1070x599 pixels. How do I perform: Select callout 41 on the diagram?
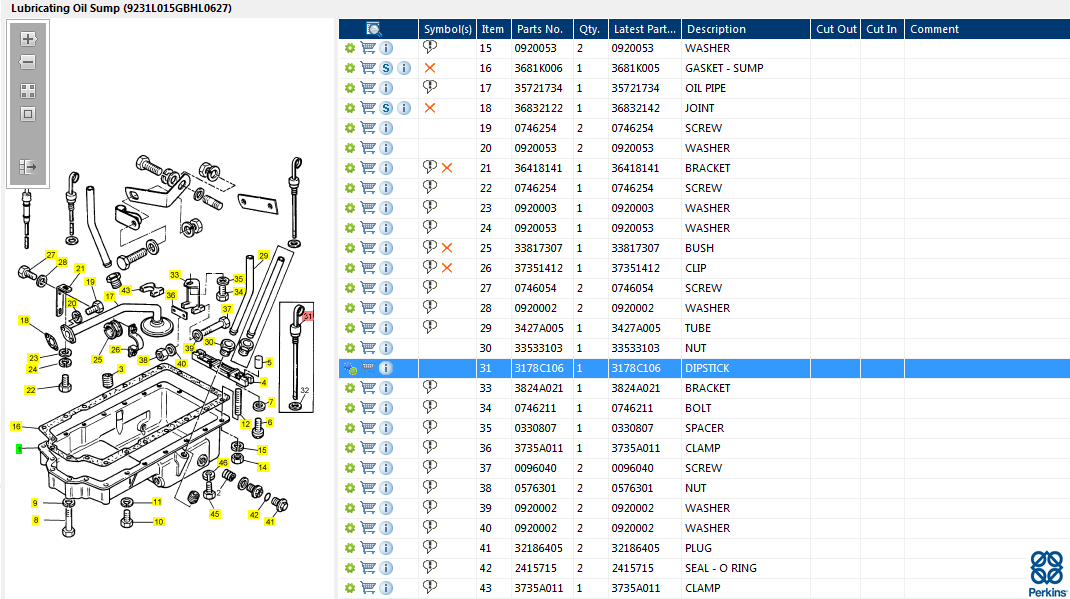[x=270, y=521]
